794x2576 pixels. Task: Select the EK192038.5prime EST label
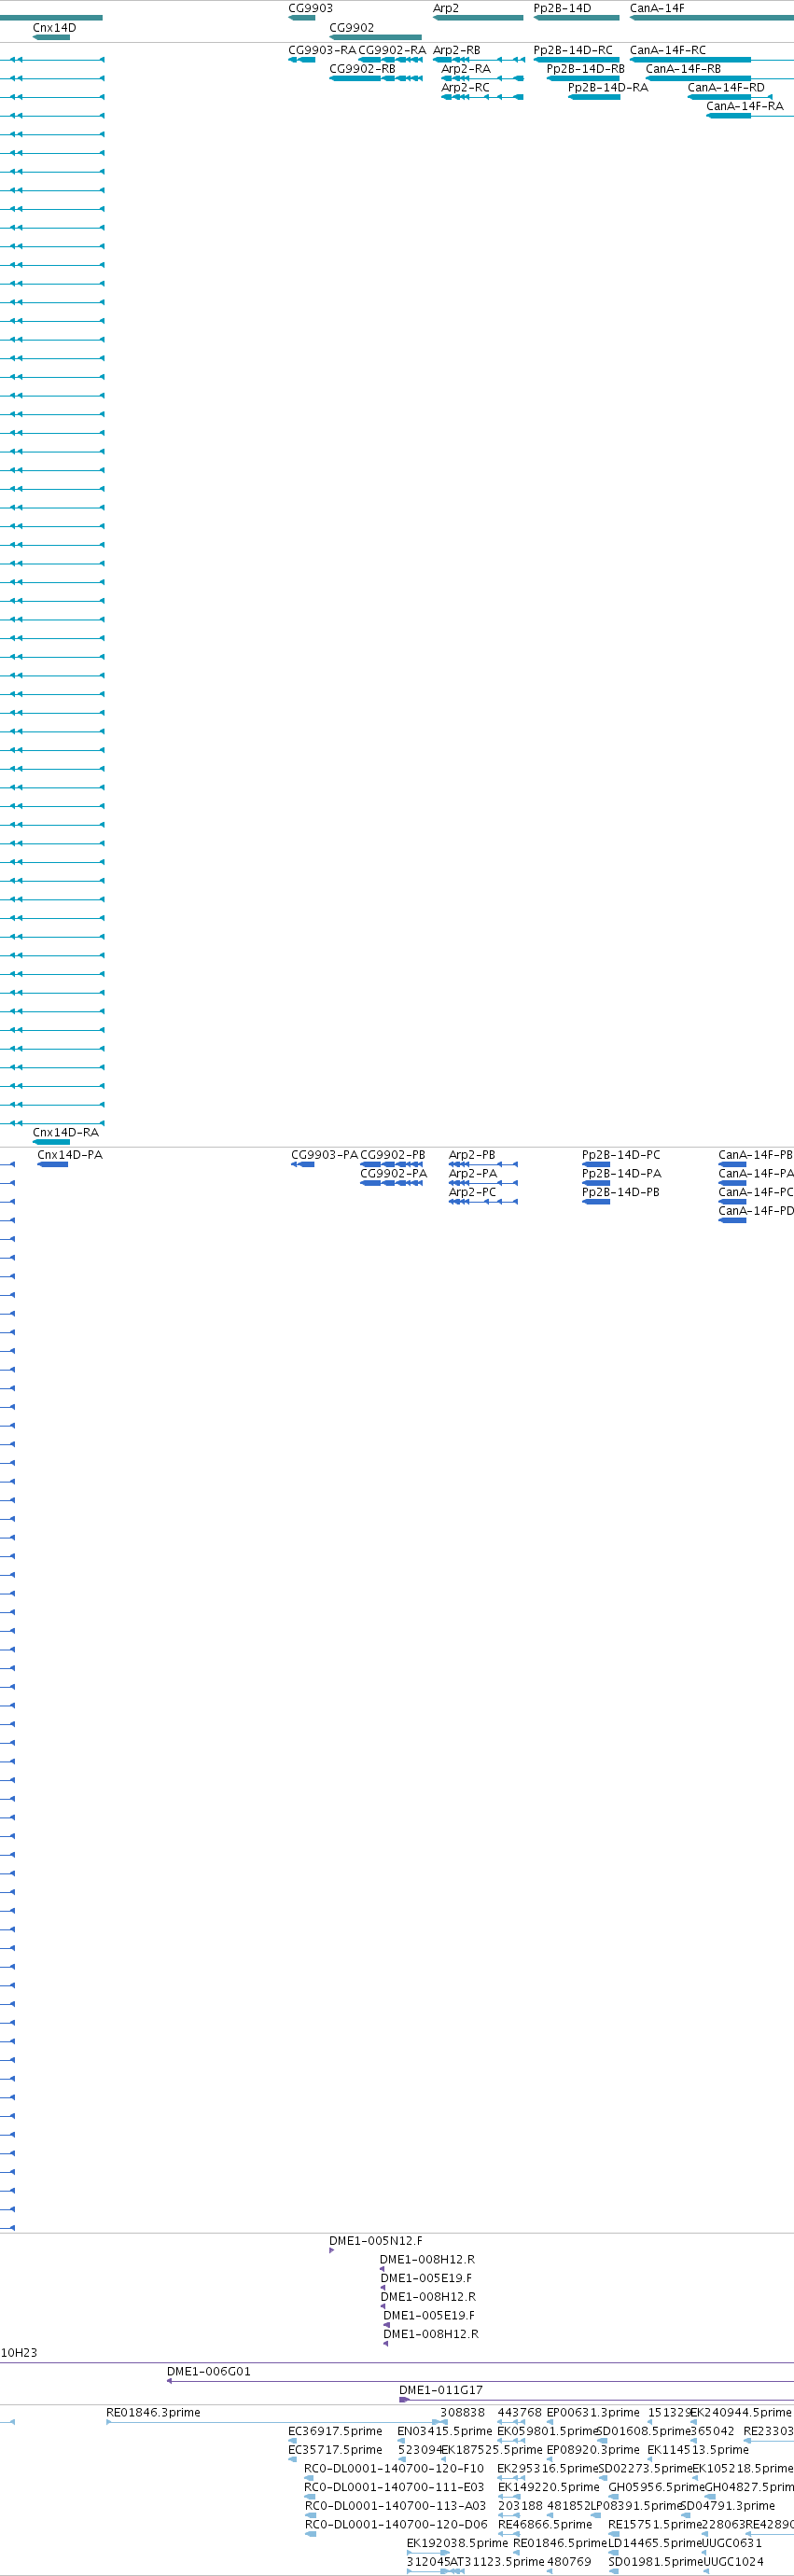(x=457, y=2543)
